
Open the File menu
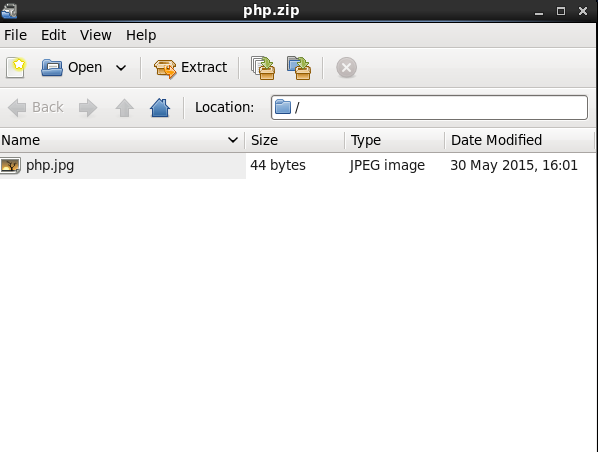(15, 35)
